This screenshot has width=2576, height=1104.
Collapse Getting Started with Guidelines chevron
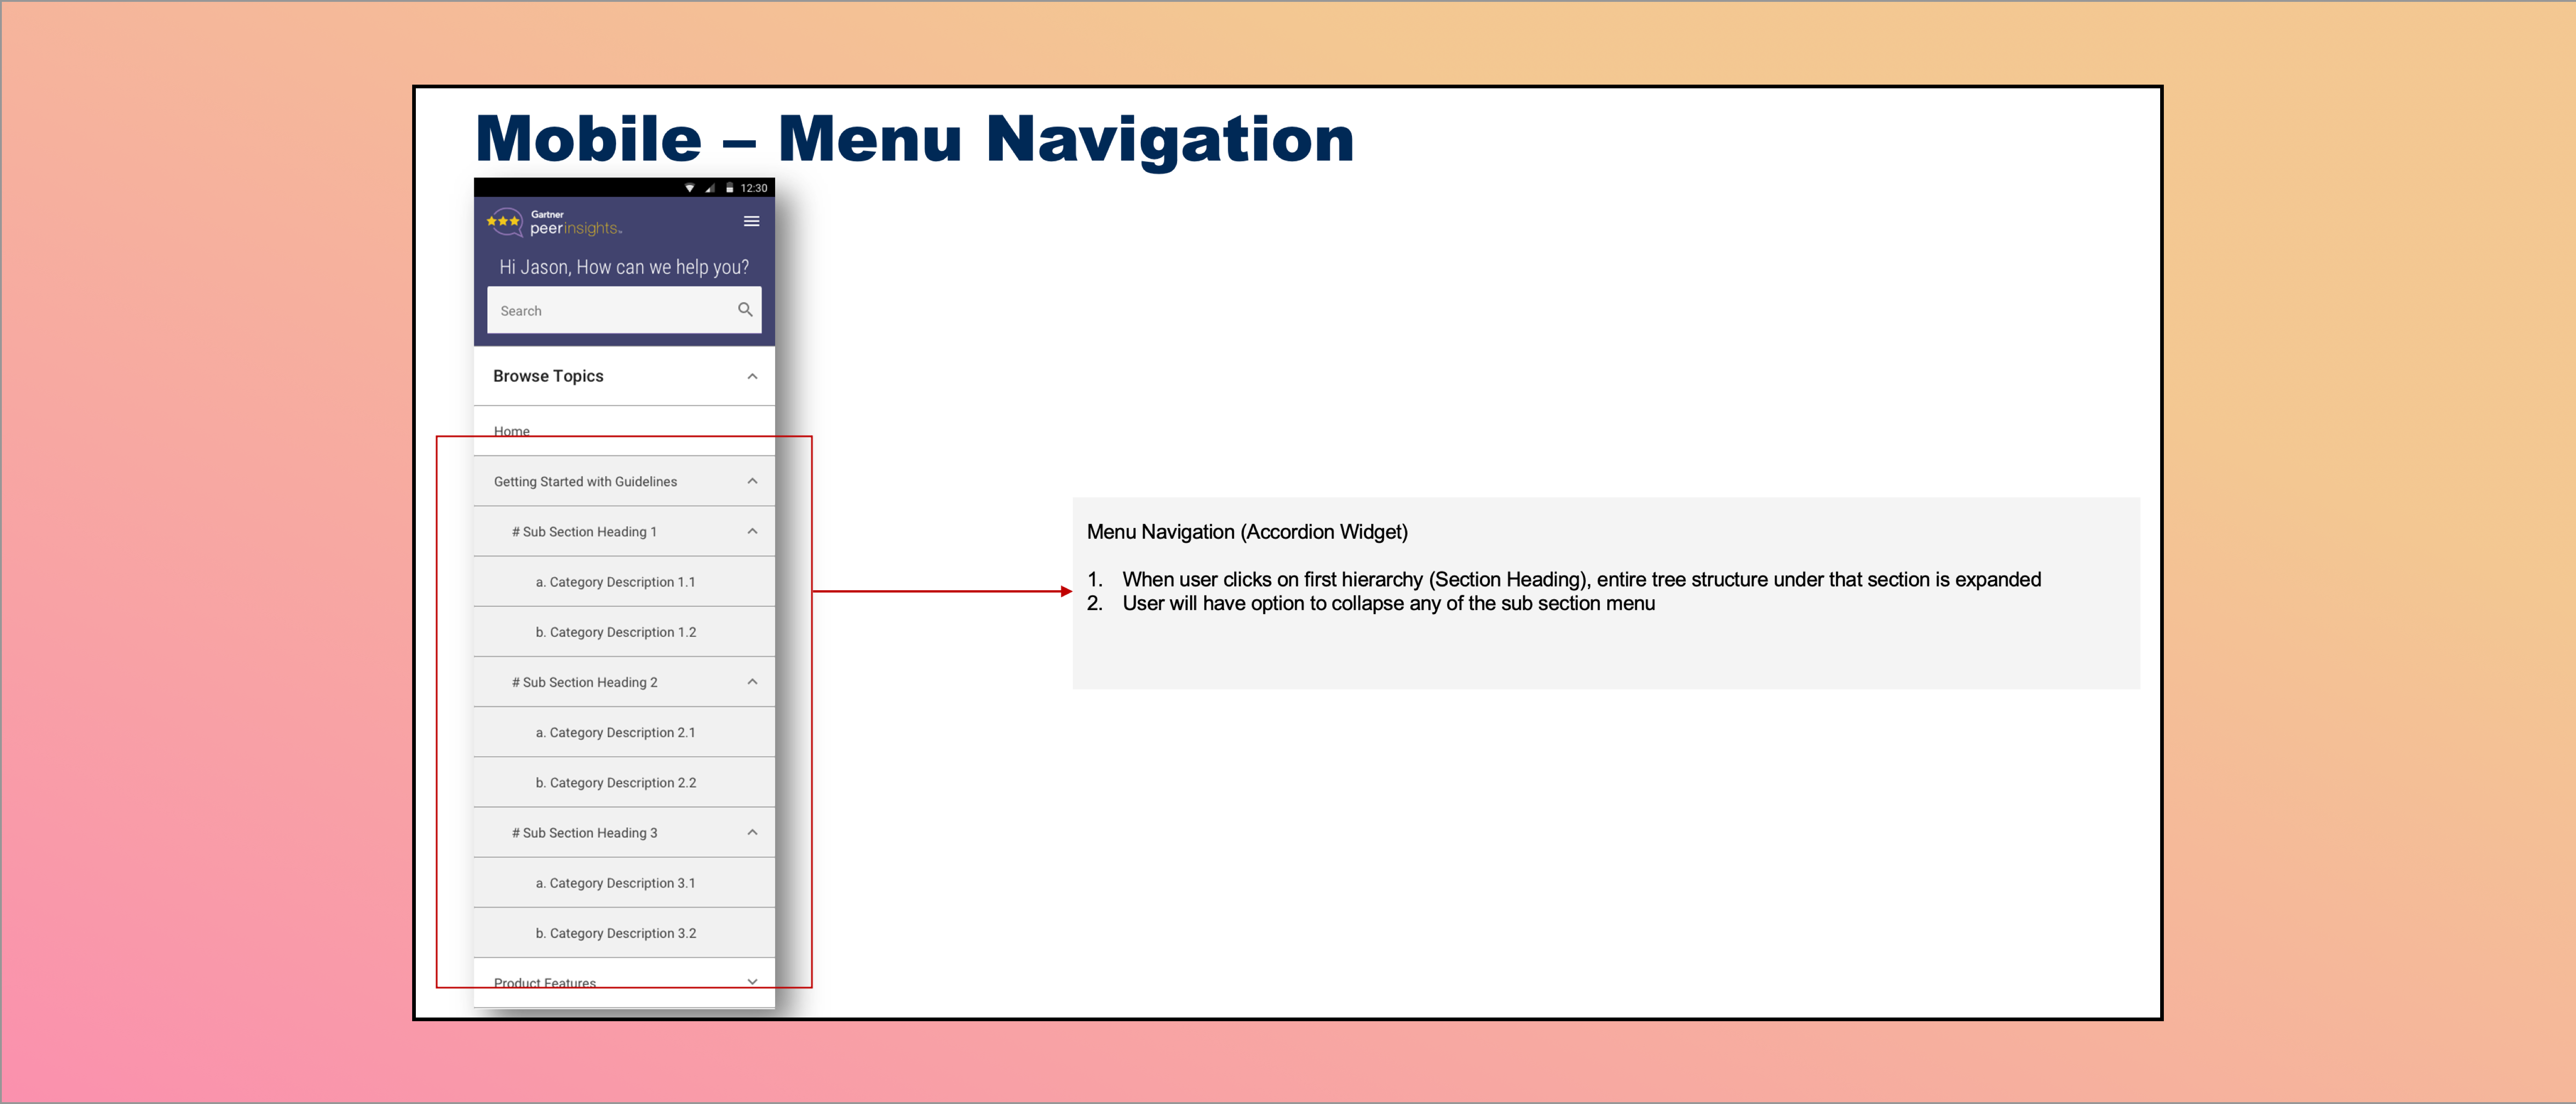coord(752,481)
